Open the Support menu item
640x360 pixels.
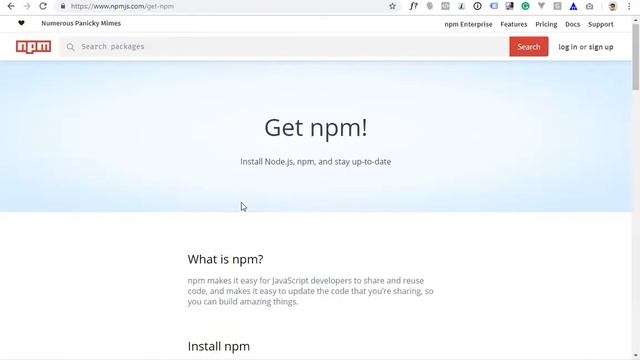[600, 24]
